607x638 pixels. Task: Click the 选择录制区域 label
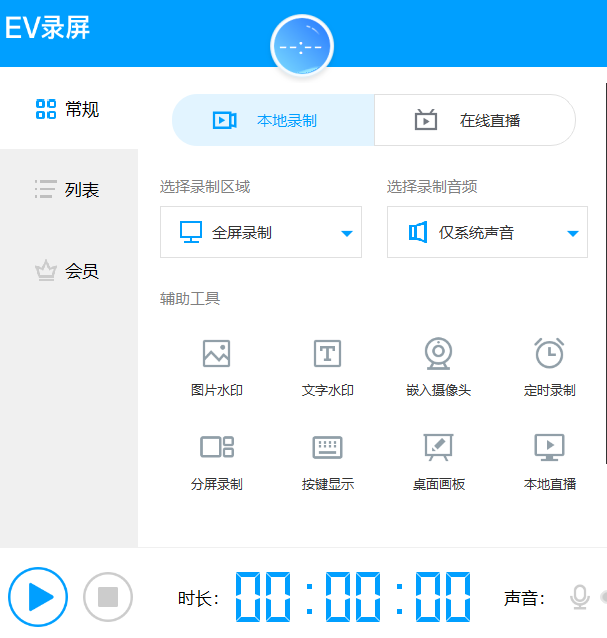point(205,187)
